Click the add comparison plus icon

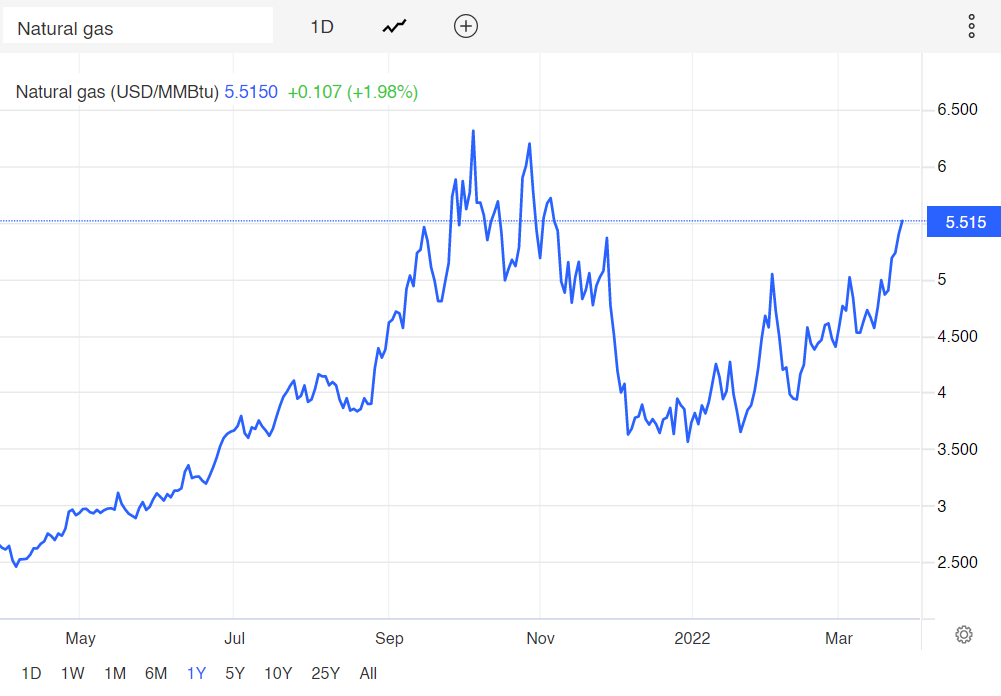point(466,26)
